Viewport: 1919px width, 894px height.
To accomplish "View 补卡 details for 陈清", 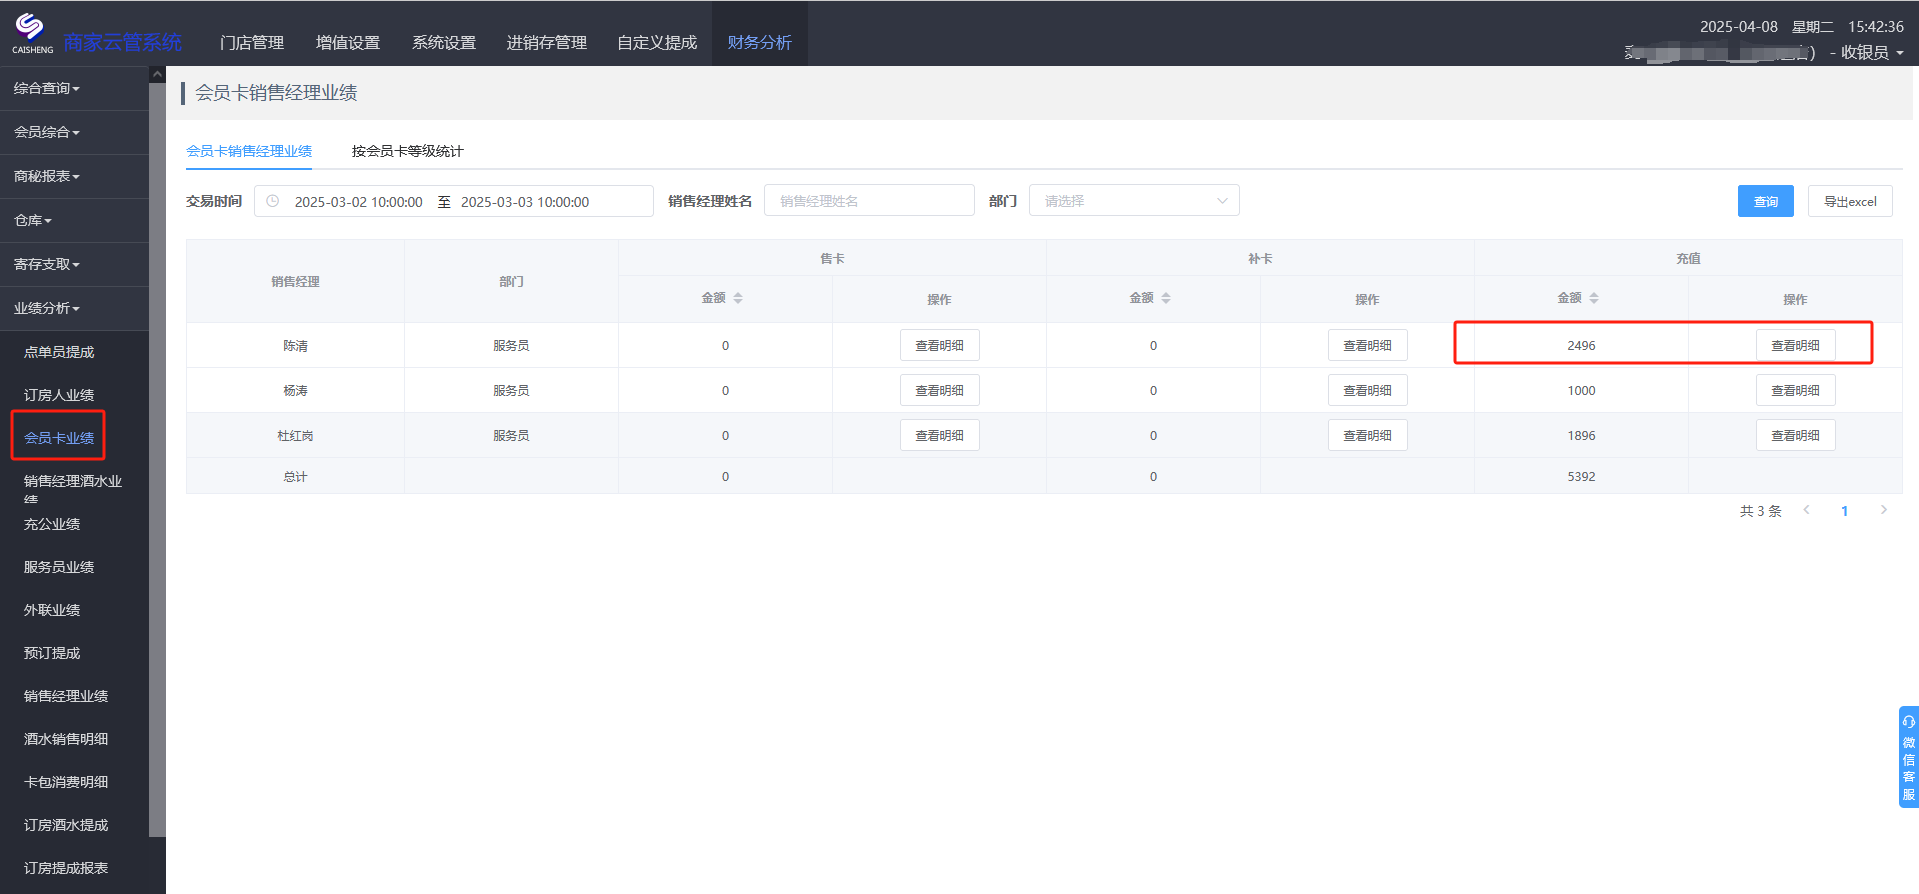I will point(1368,345).
